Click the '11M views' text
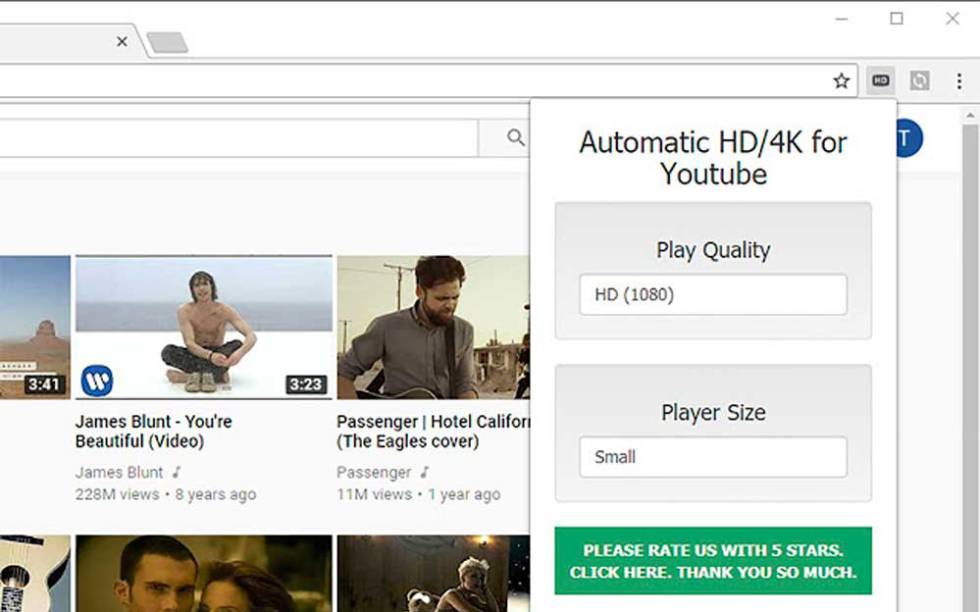Screen dimensions: 980x612 [374, 494]
